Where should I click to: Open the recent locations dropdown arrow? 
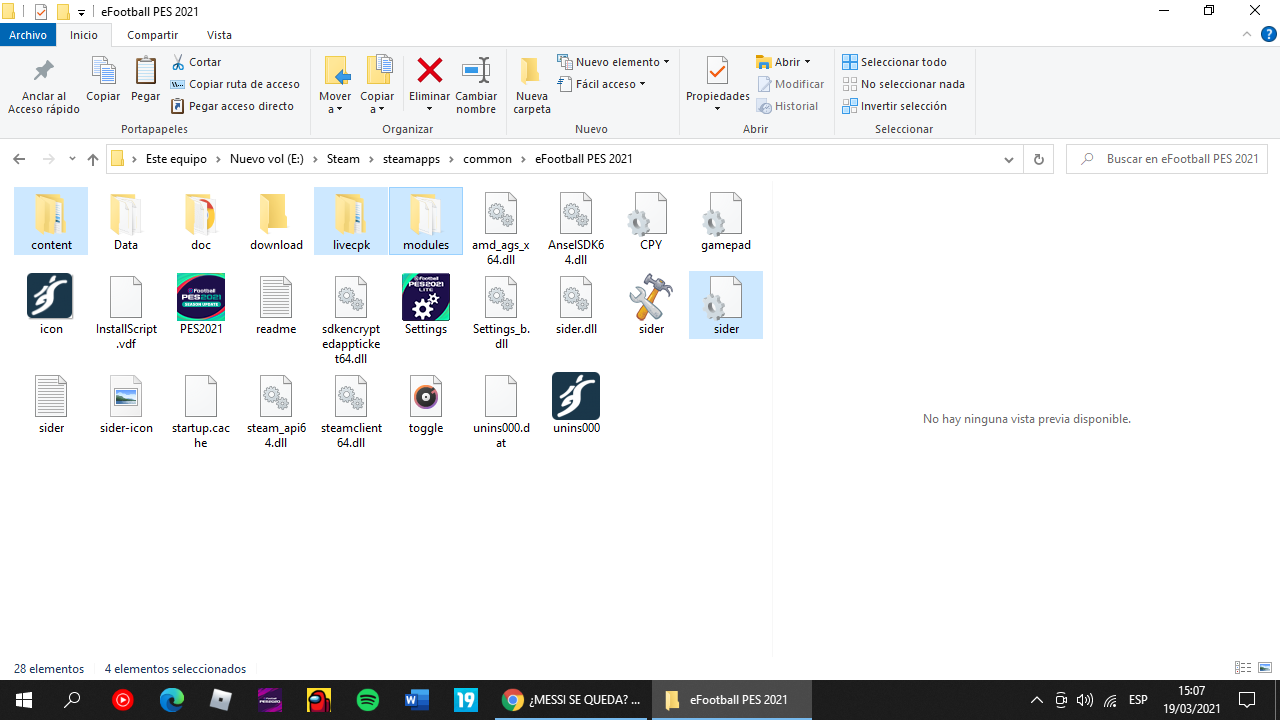coord(72,159)
